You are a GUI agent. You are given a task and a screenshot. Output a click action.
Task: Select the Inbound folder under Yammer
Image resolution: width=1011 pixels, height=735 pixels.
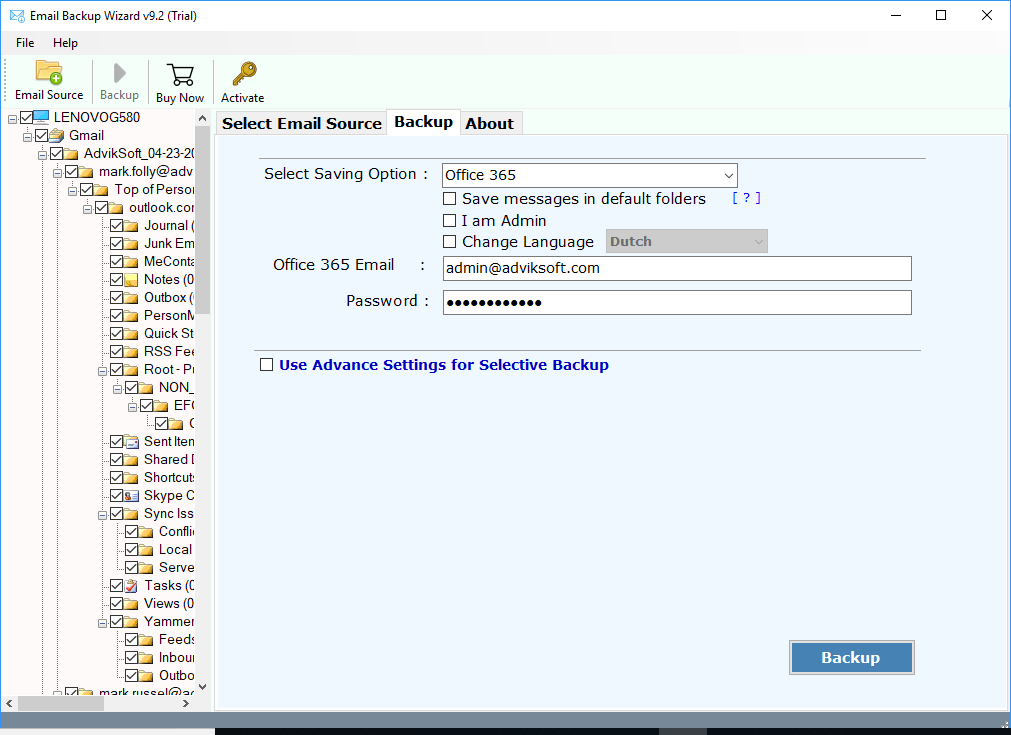[176, 657]
